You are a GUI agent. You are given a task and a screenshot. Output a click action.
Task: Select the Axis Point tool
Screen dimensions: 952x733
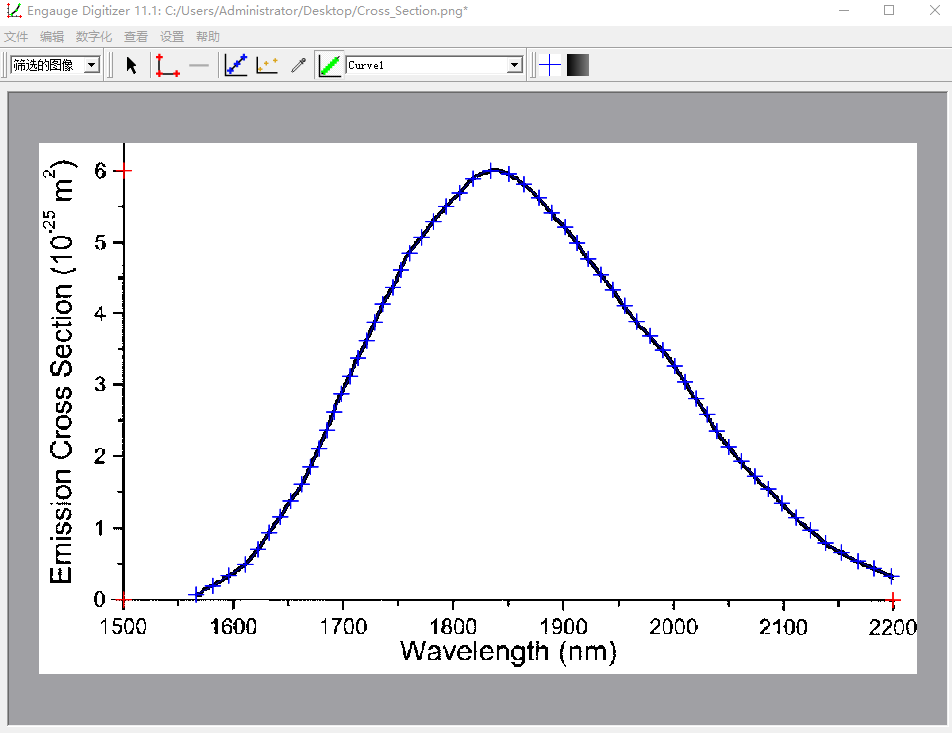[167, 65]
